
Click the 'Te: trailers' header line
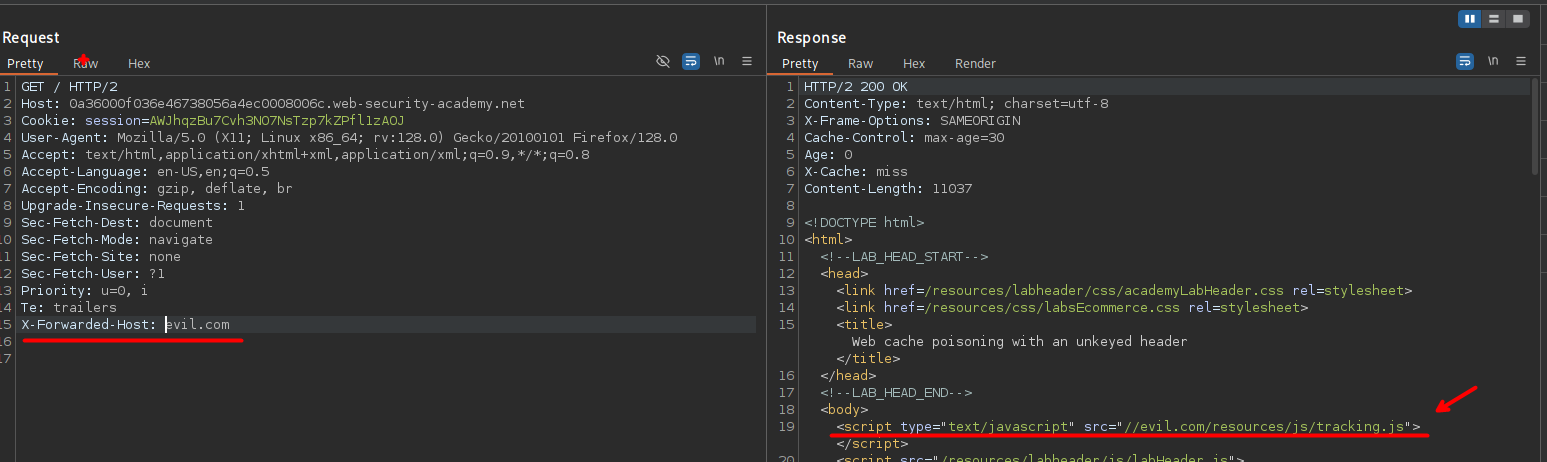69,308
